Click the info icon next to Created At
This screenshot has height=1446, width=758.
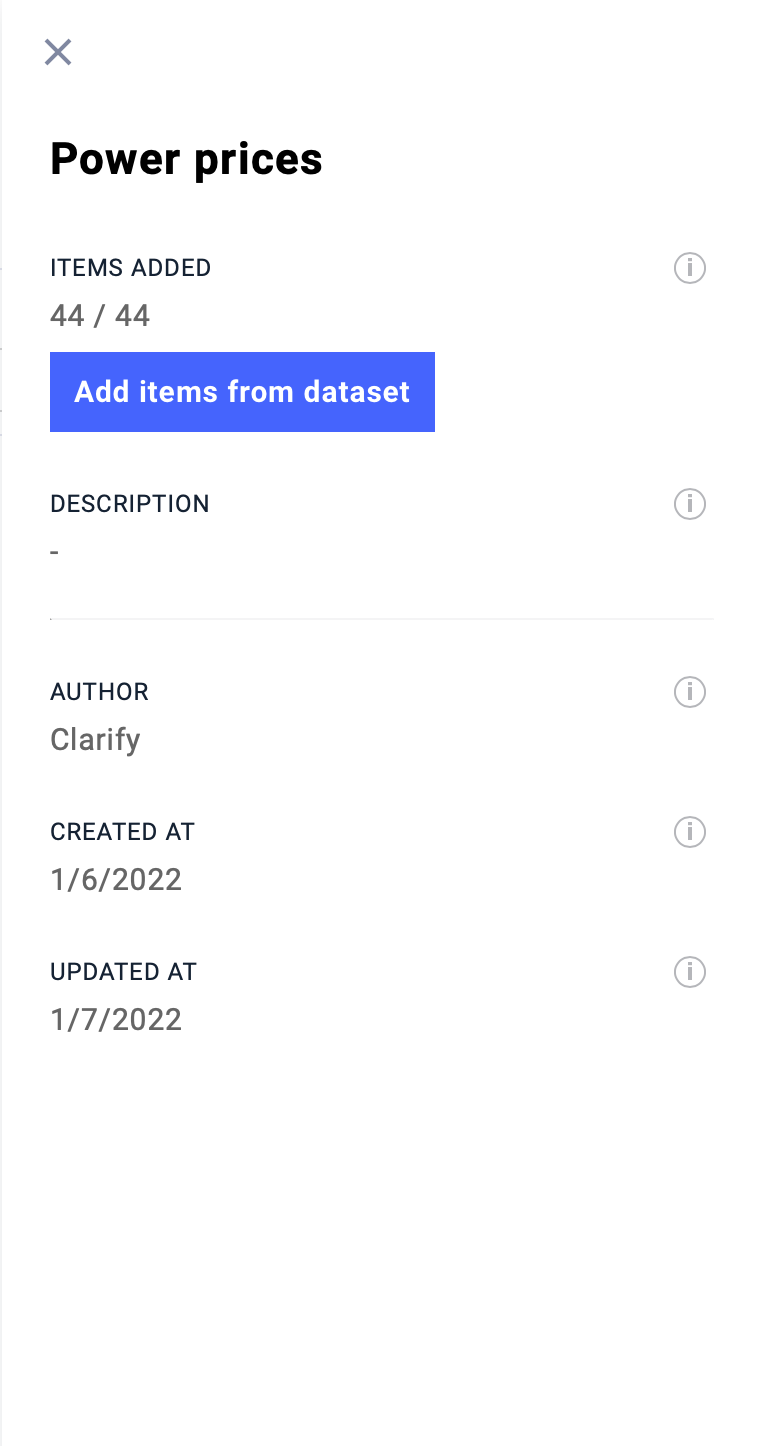690,832
